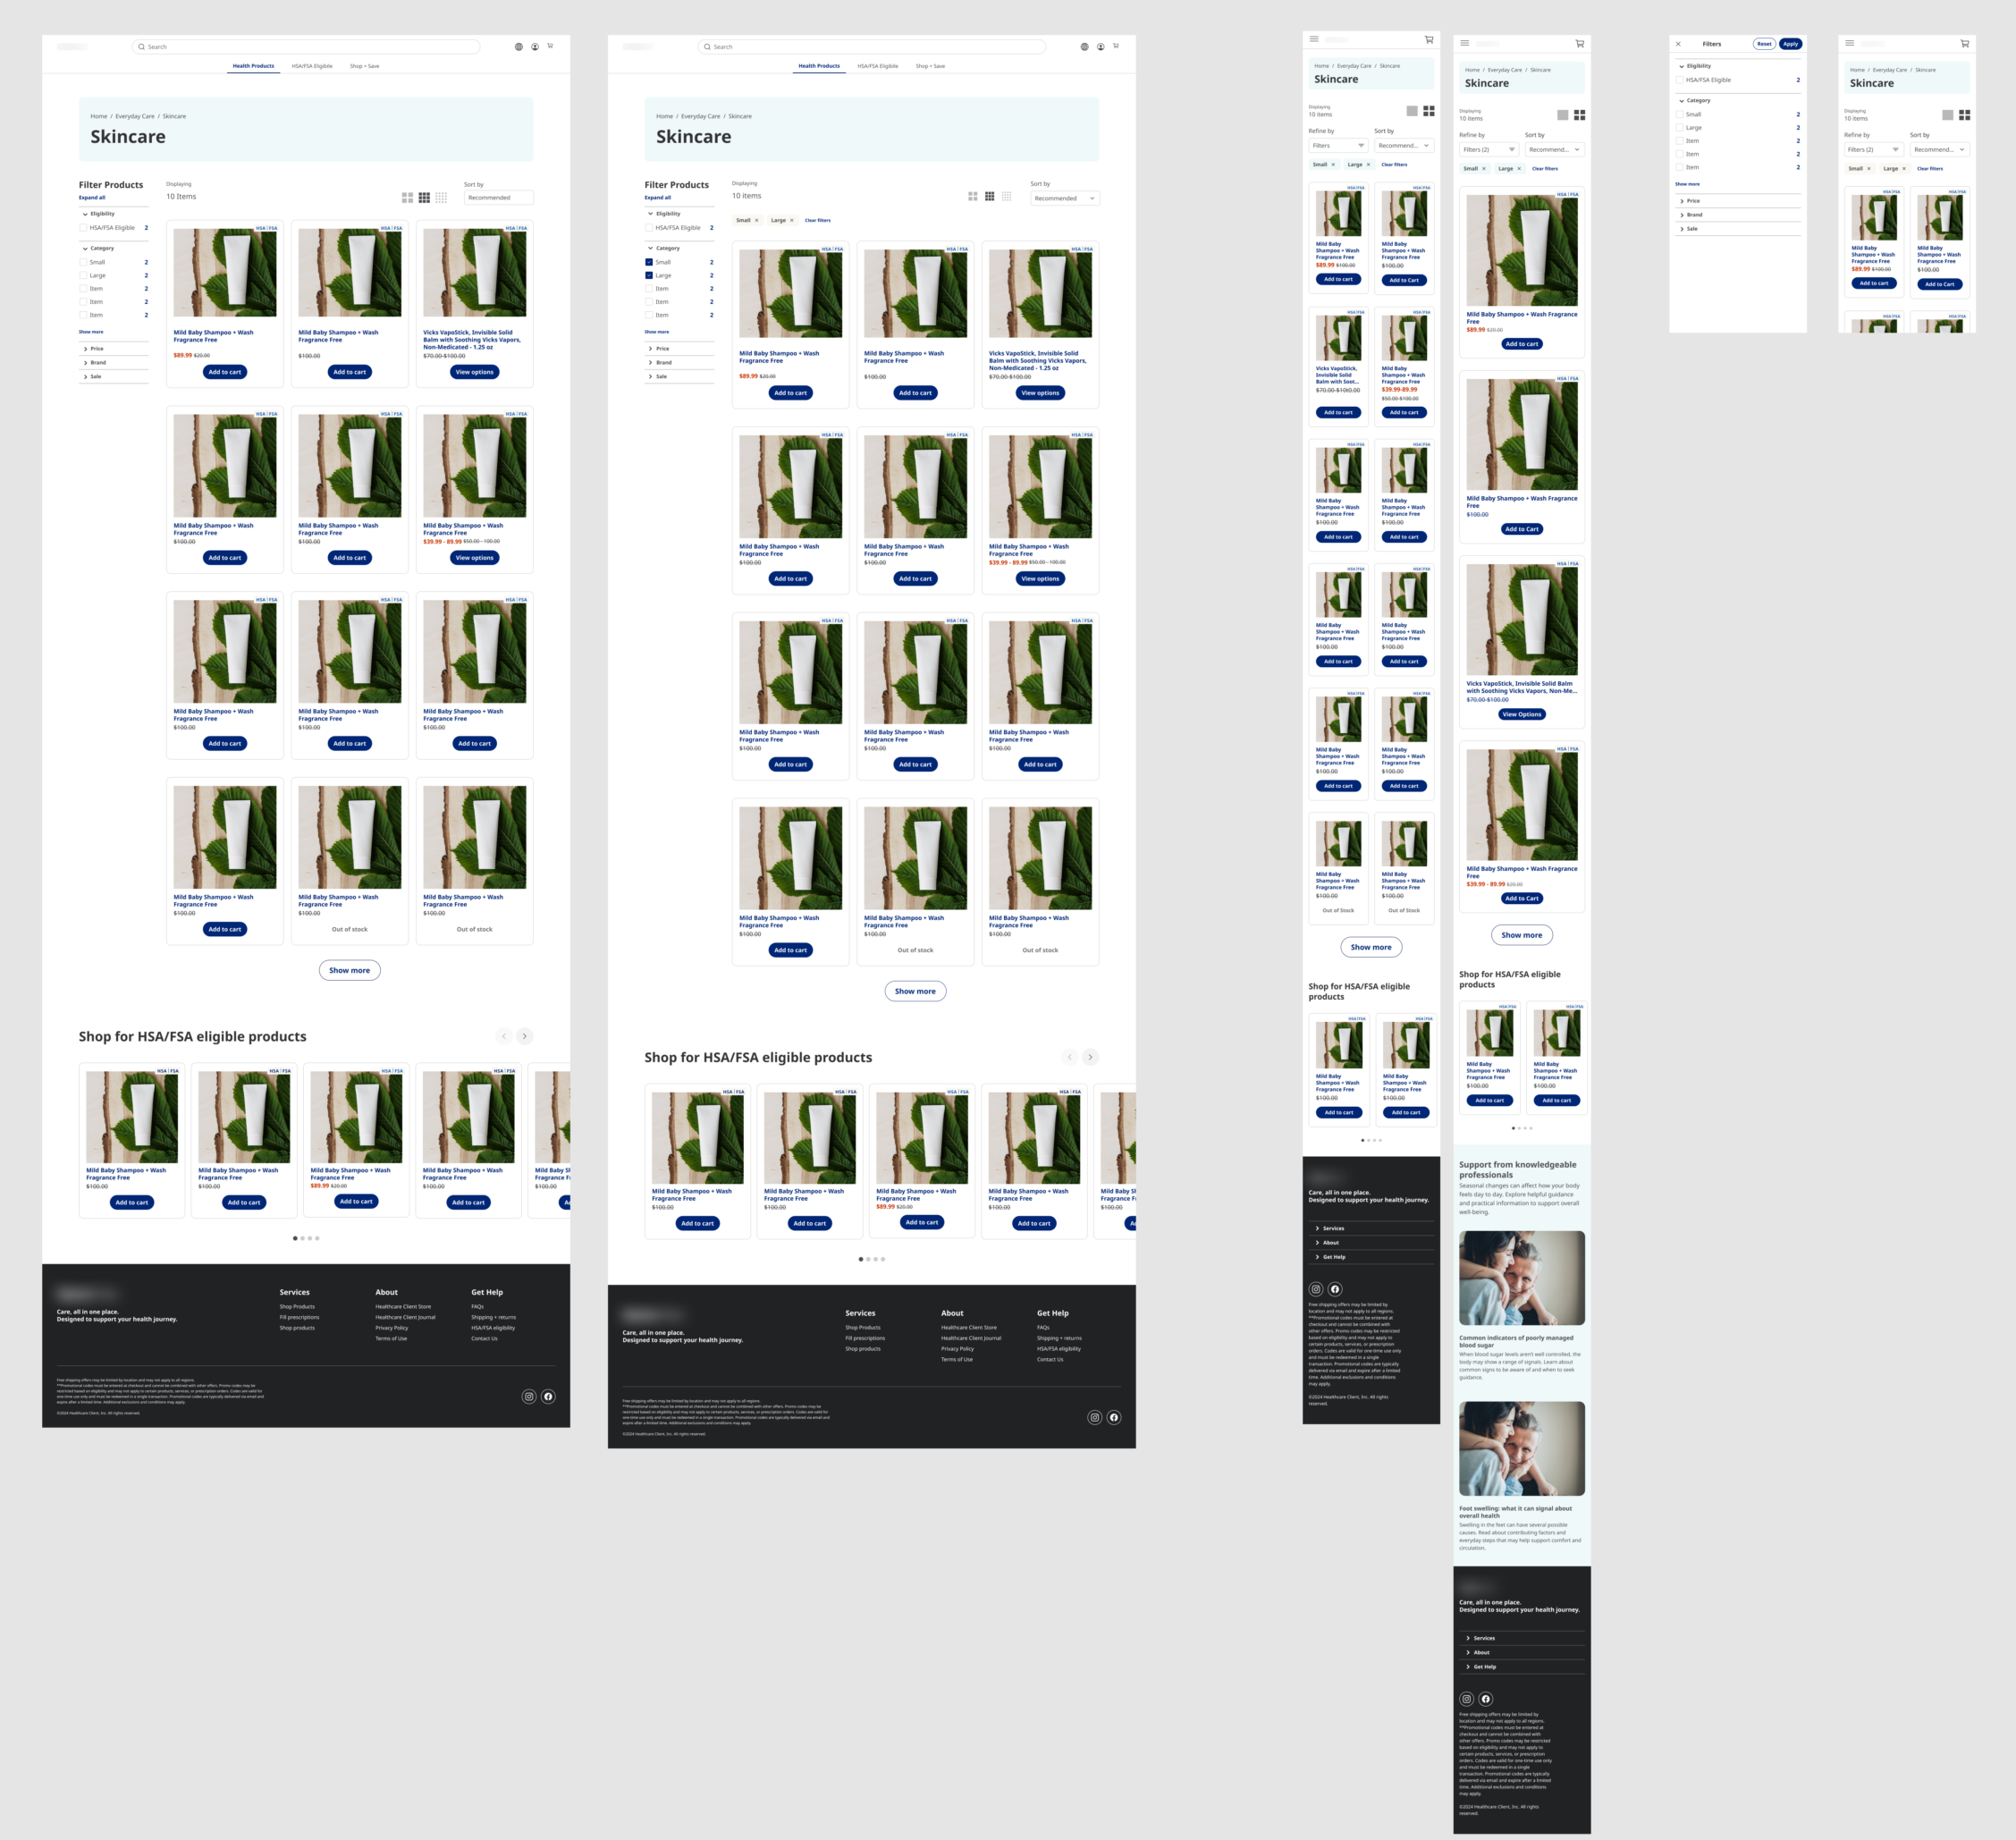
Task: Select Shop + Save tab in second desktop mockup
Action: tap(930, 66)
